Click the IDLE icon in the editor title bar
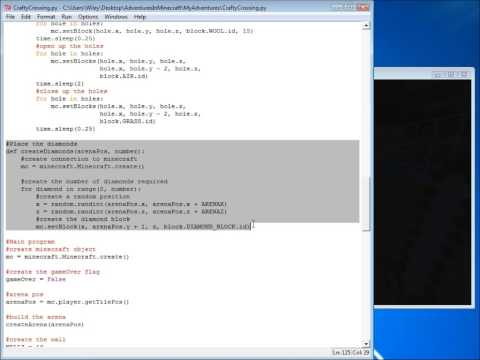This screenshot has width=480, height=360. pyautogui.click(x=8, y=7)
